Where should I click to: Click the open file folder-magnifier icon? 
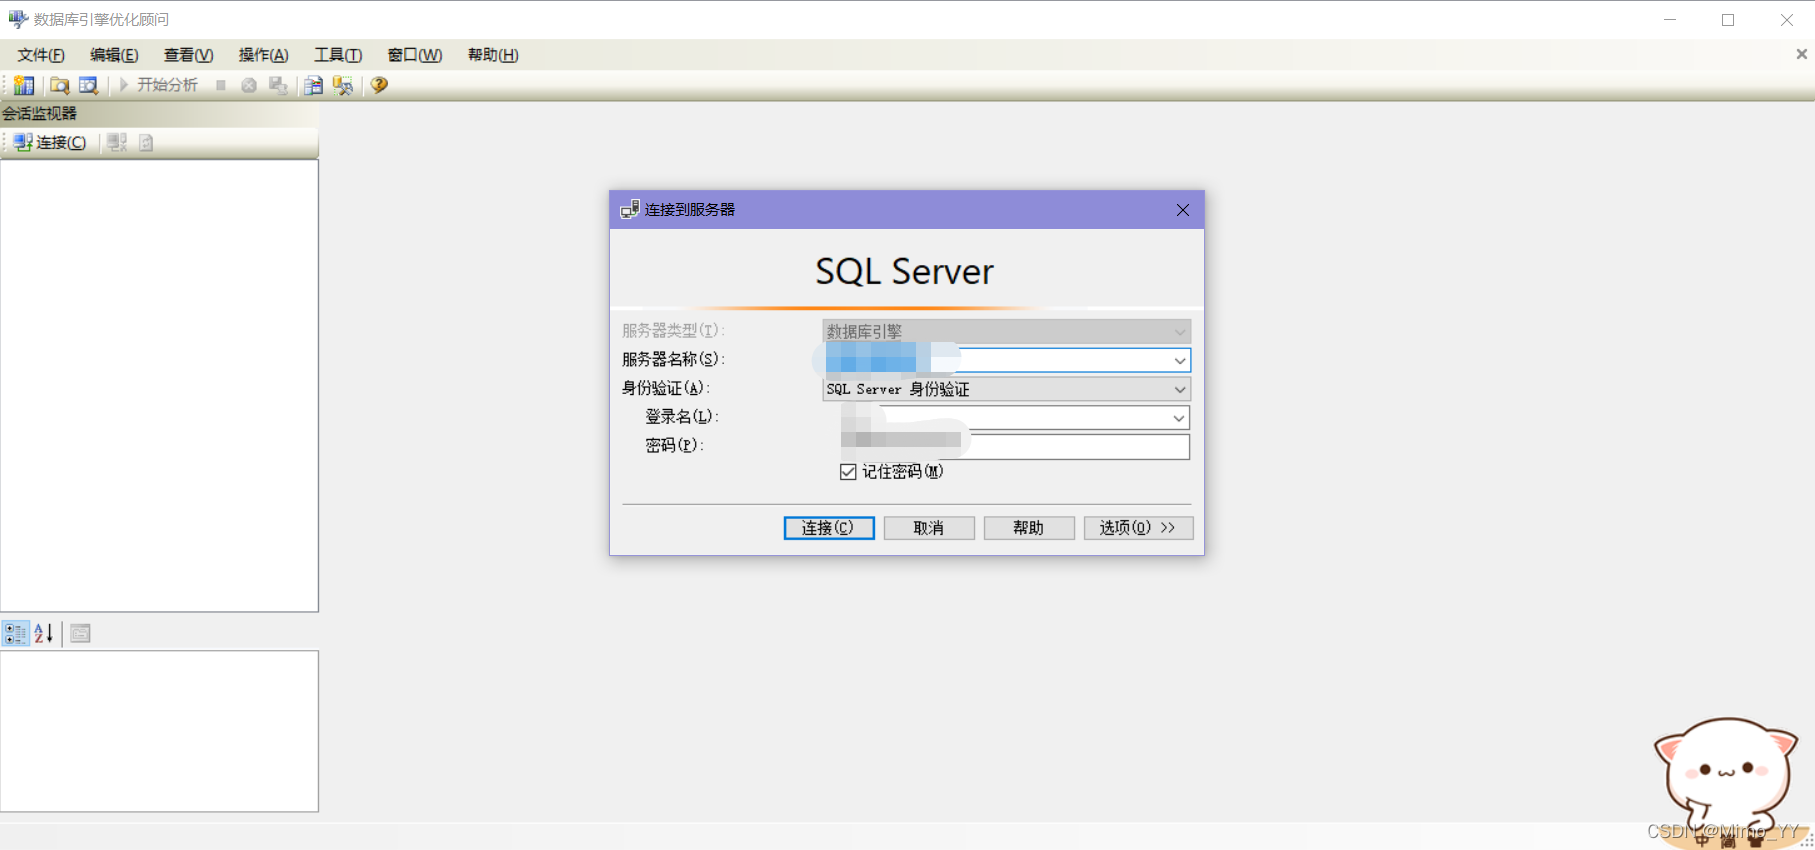click(60, 85)
